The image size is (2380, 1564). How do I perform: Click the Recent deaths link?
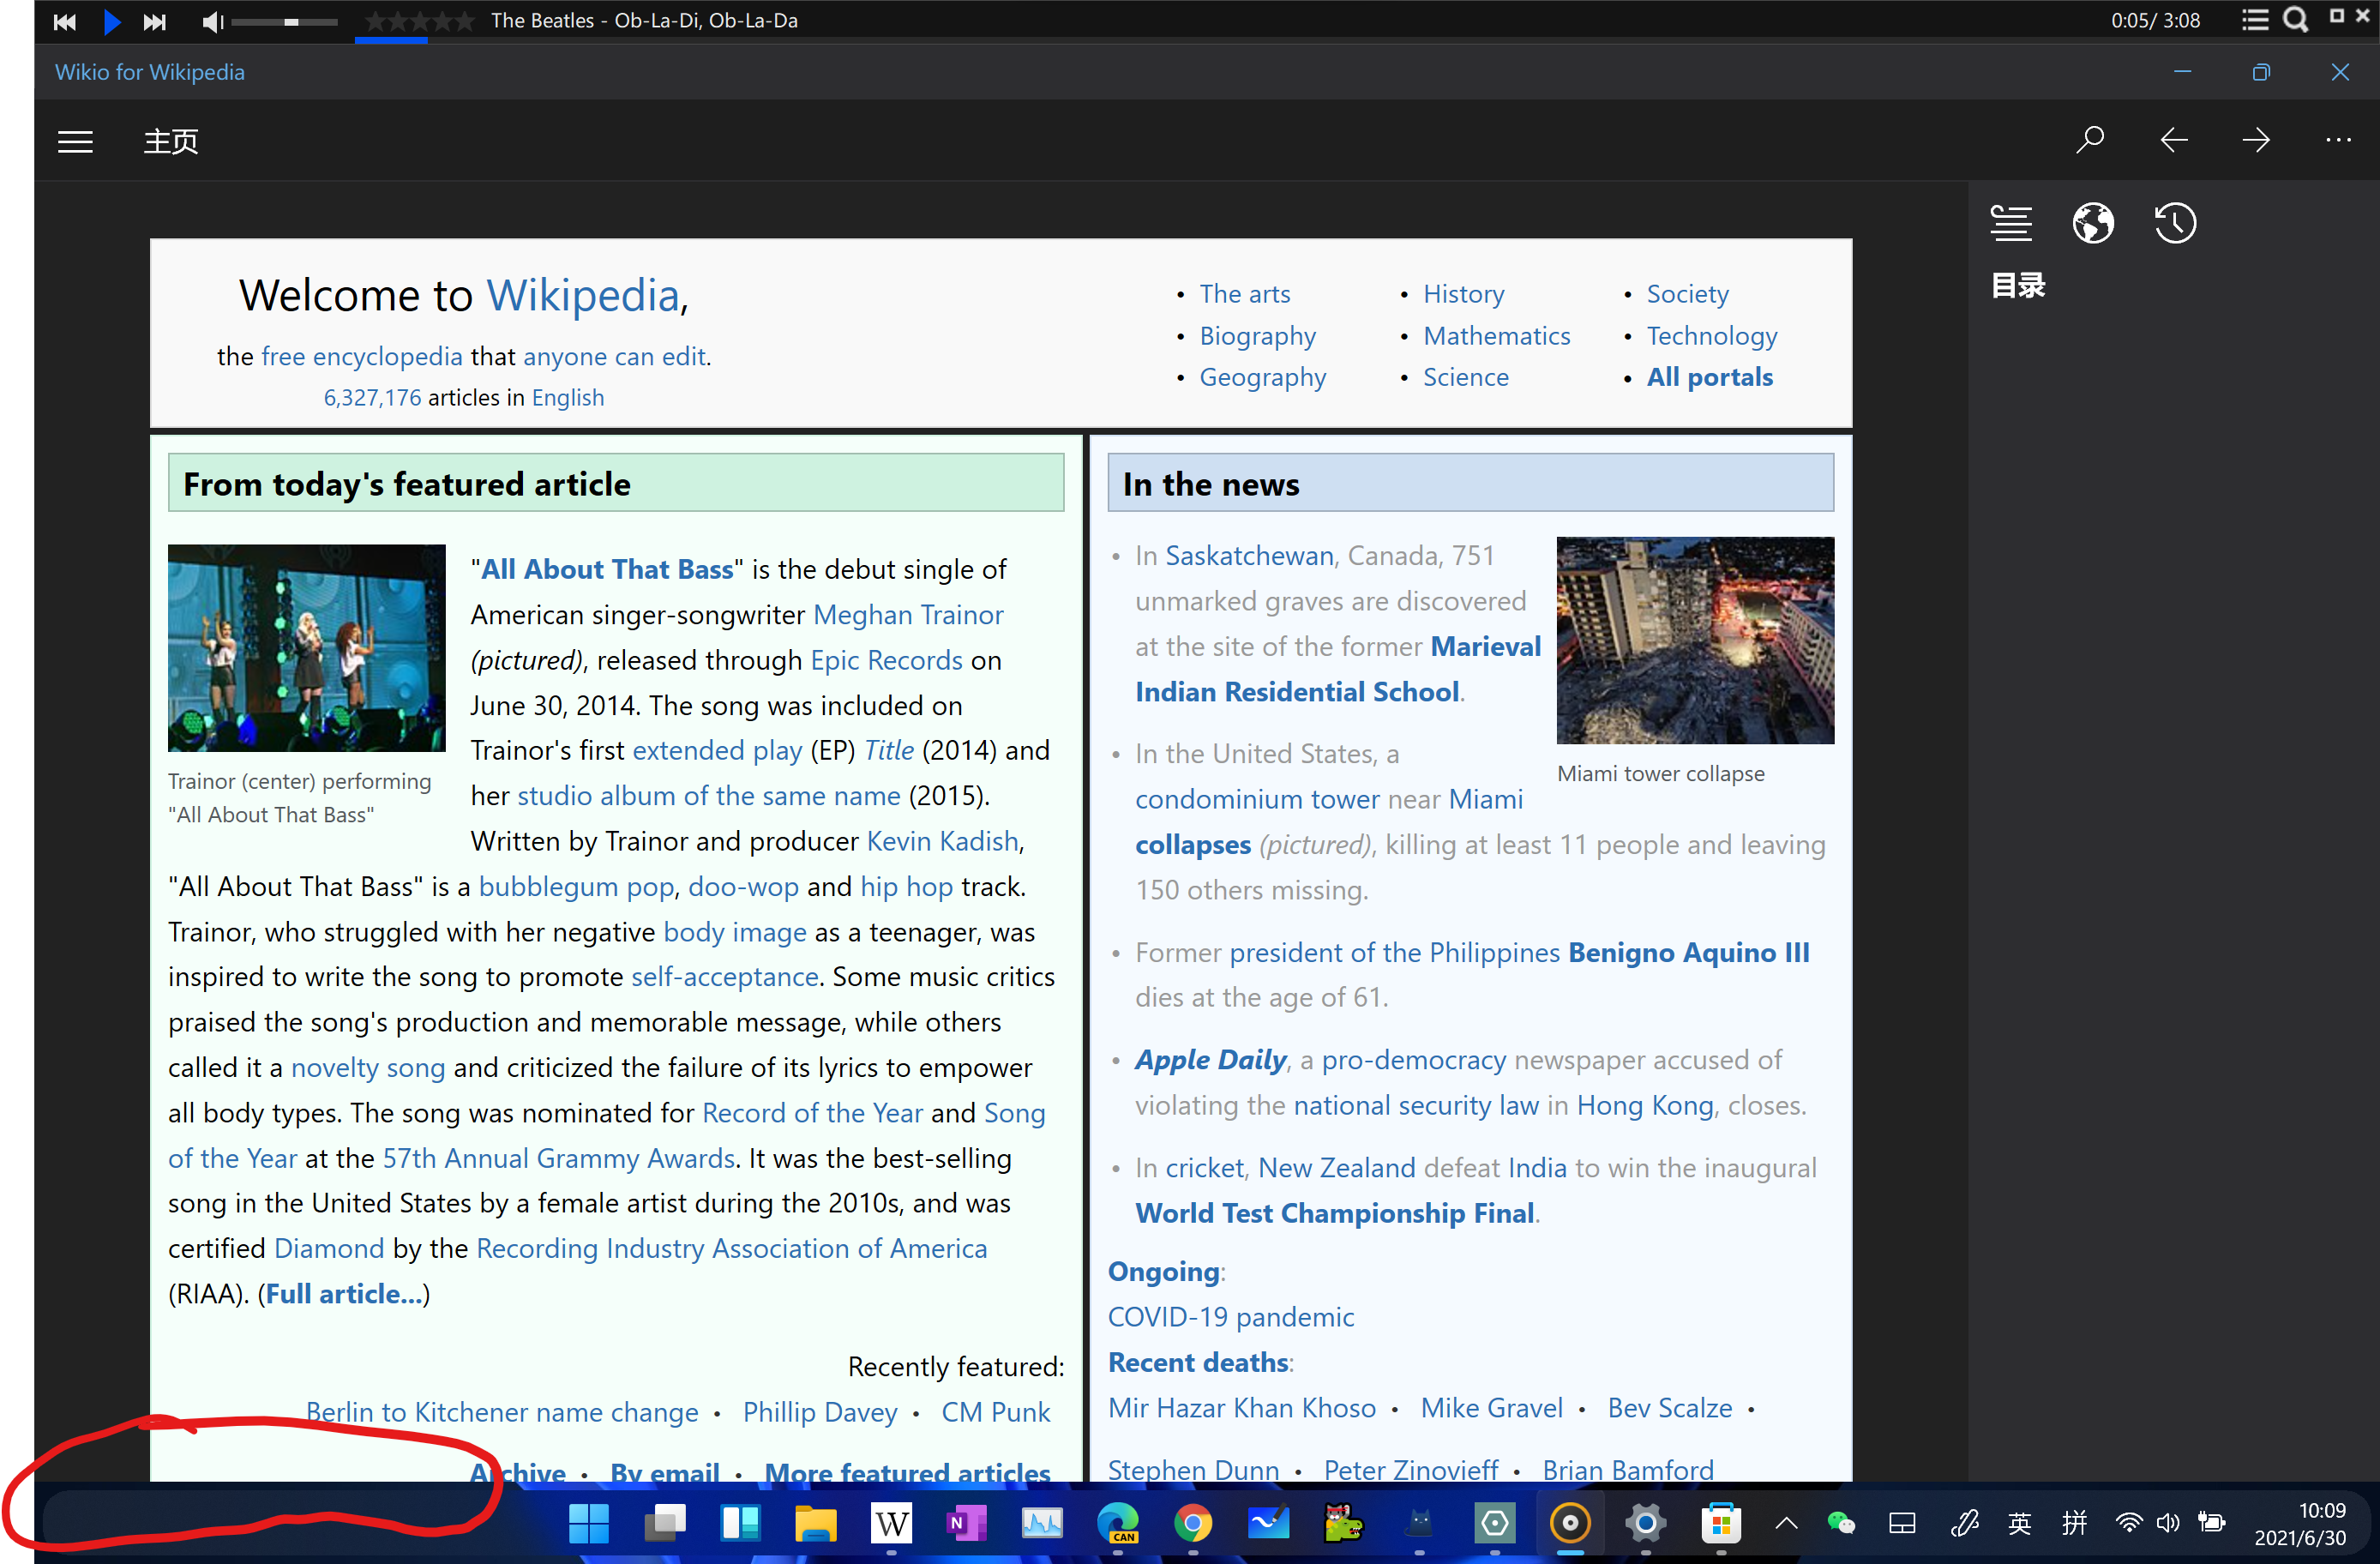[x=1198, y=1362]
